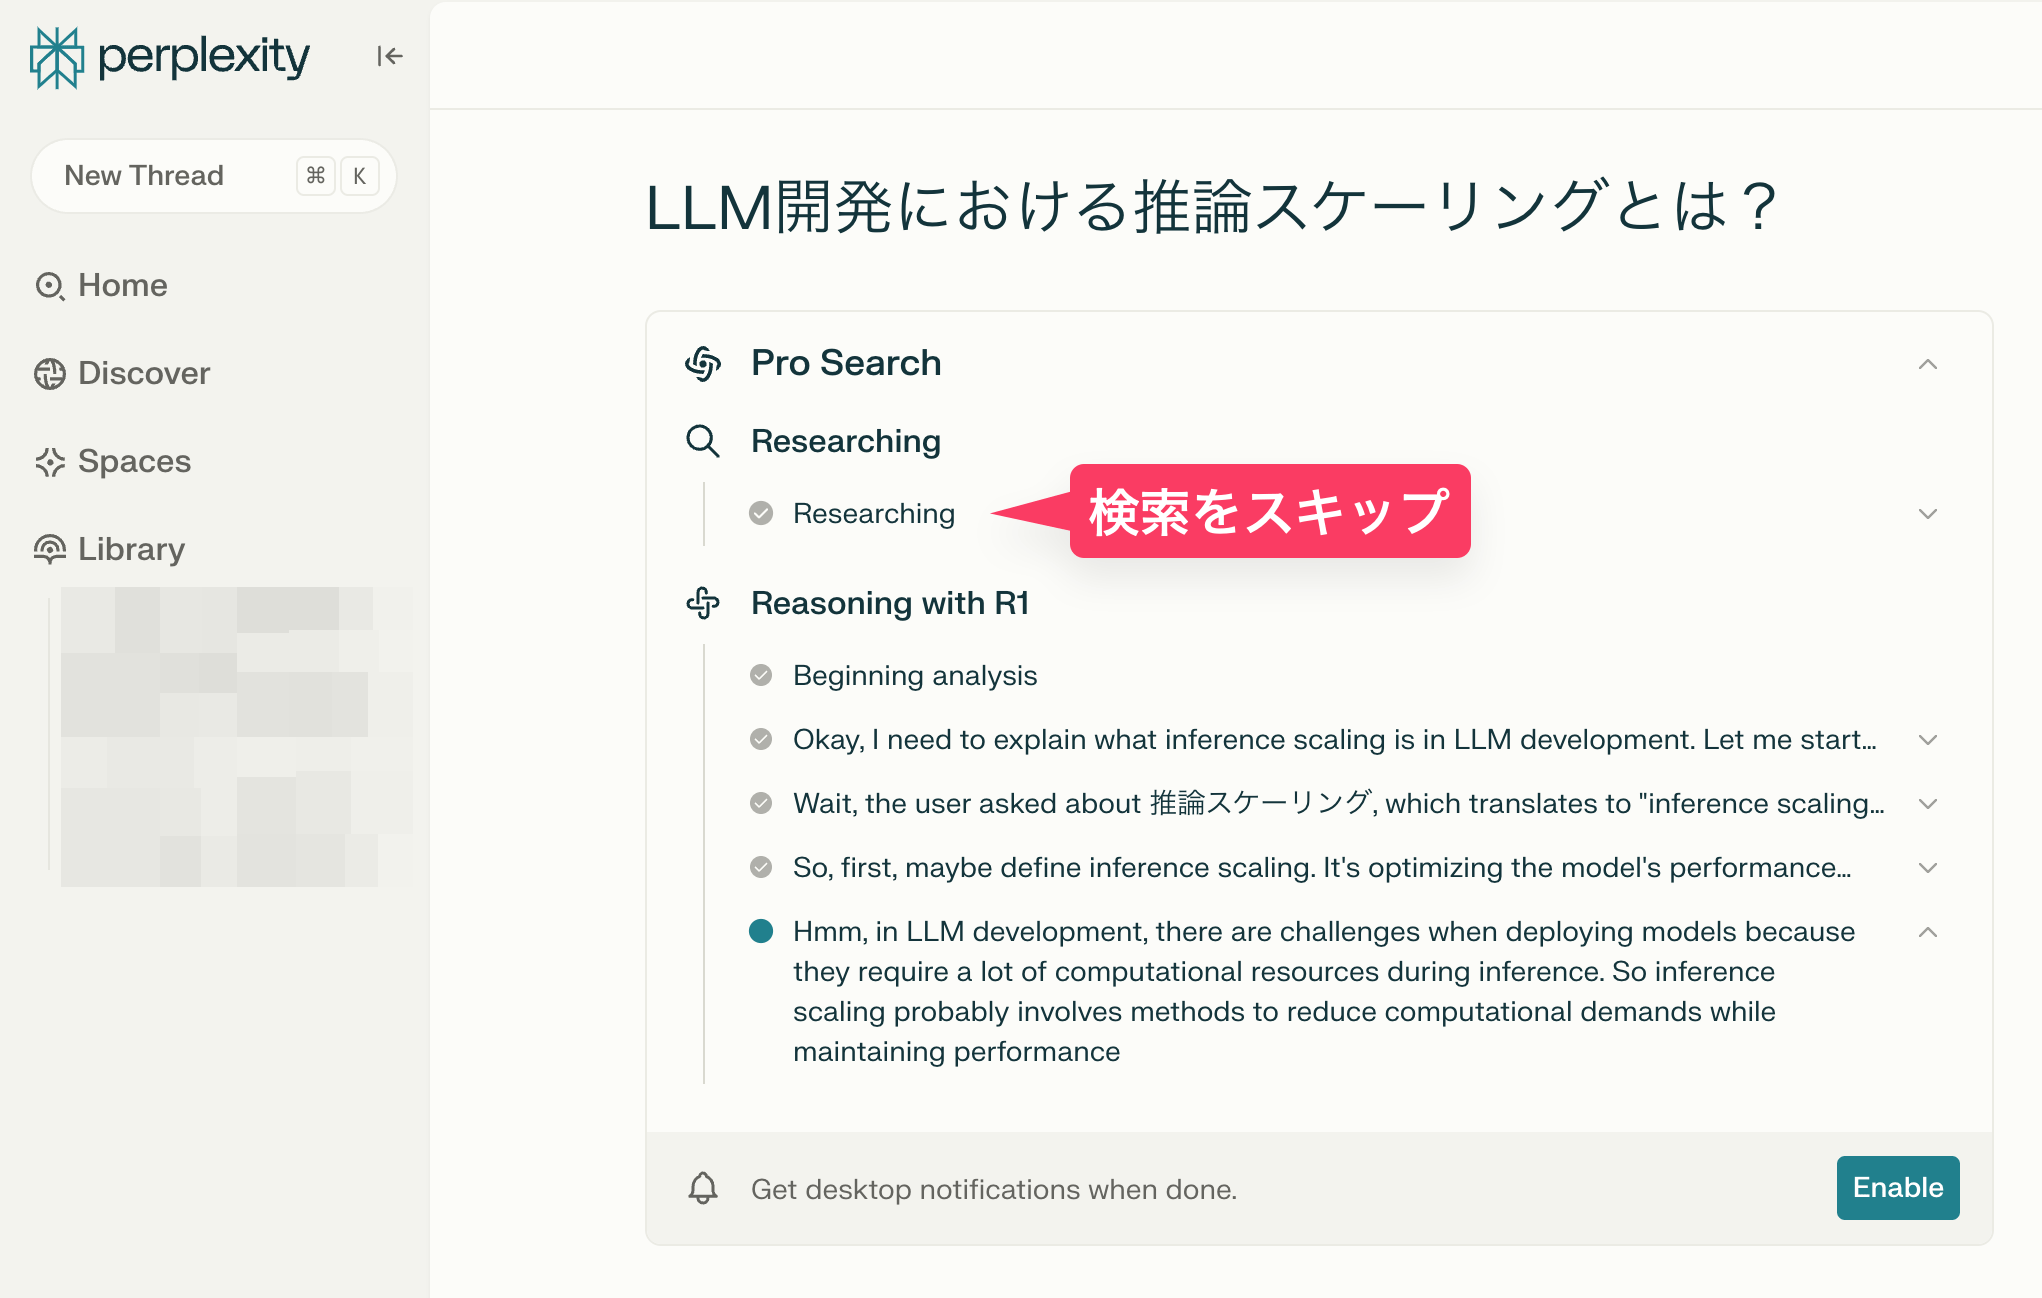Click the notification bell icon

point(703,1188)
